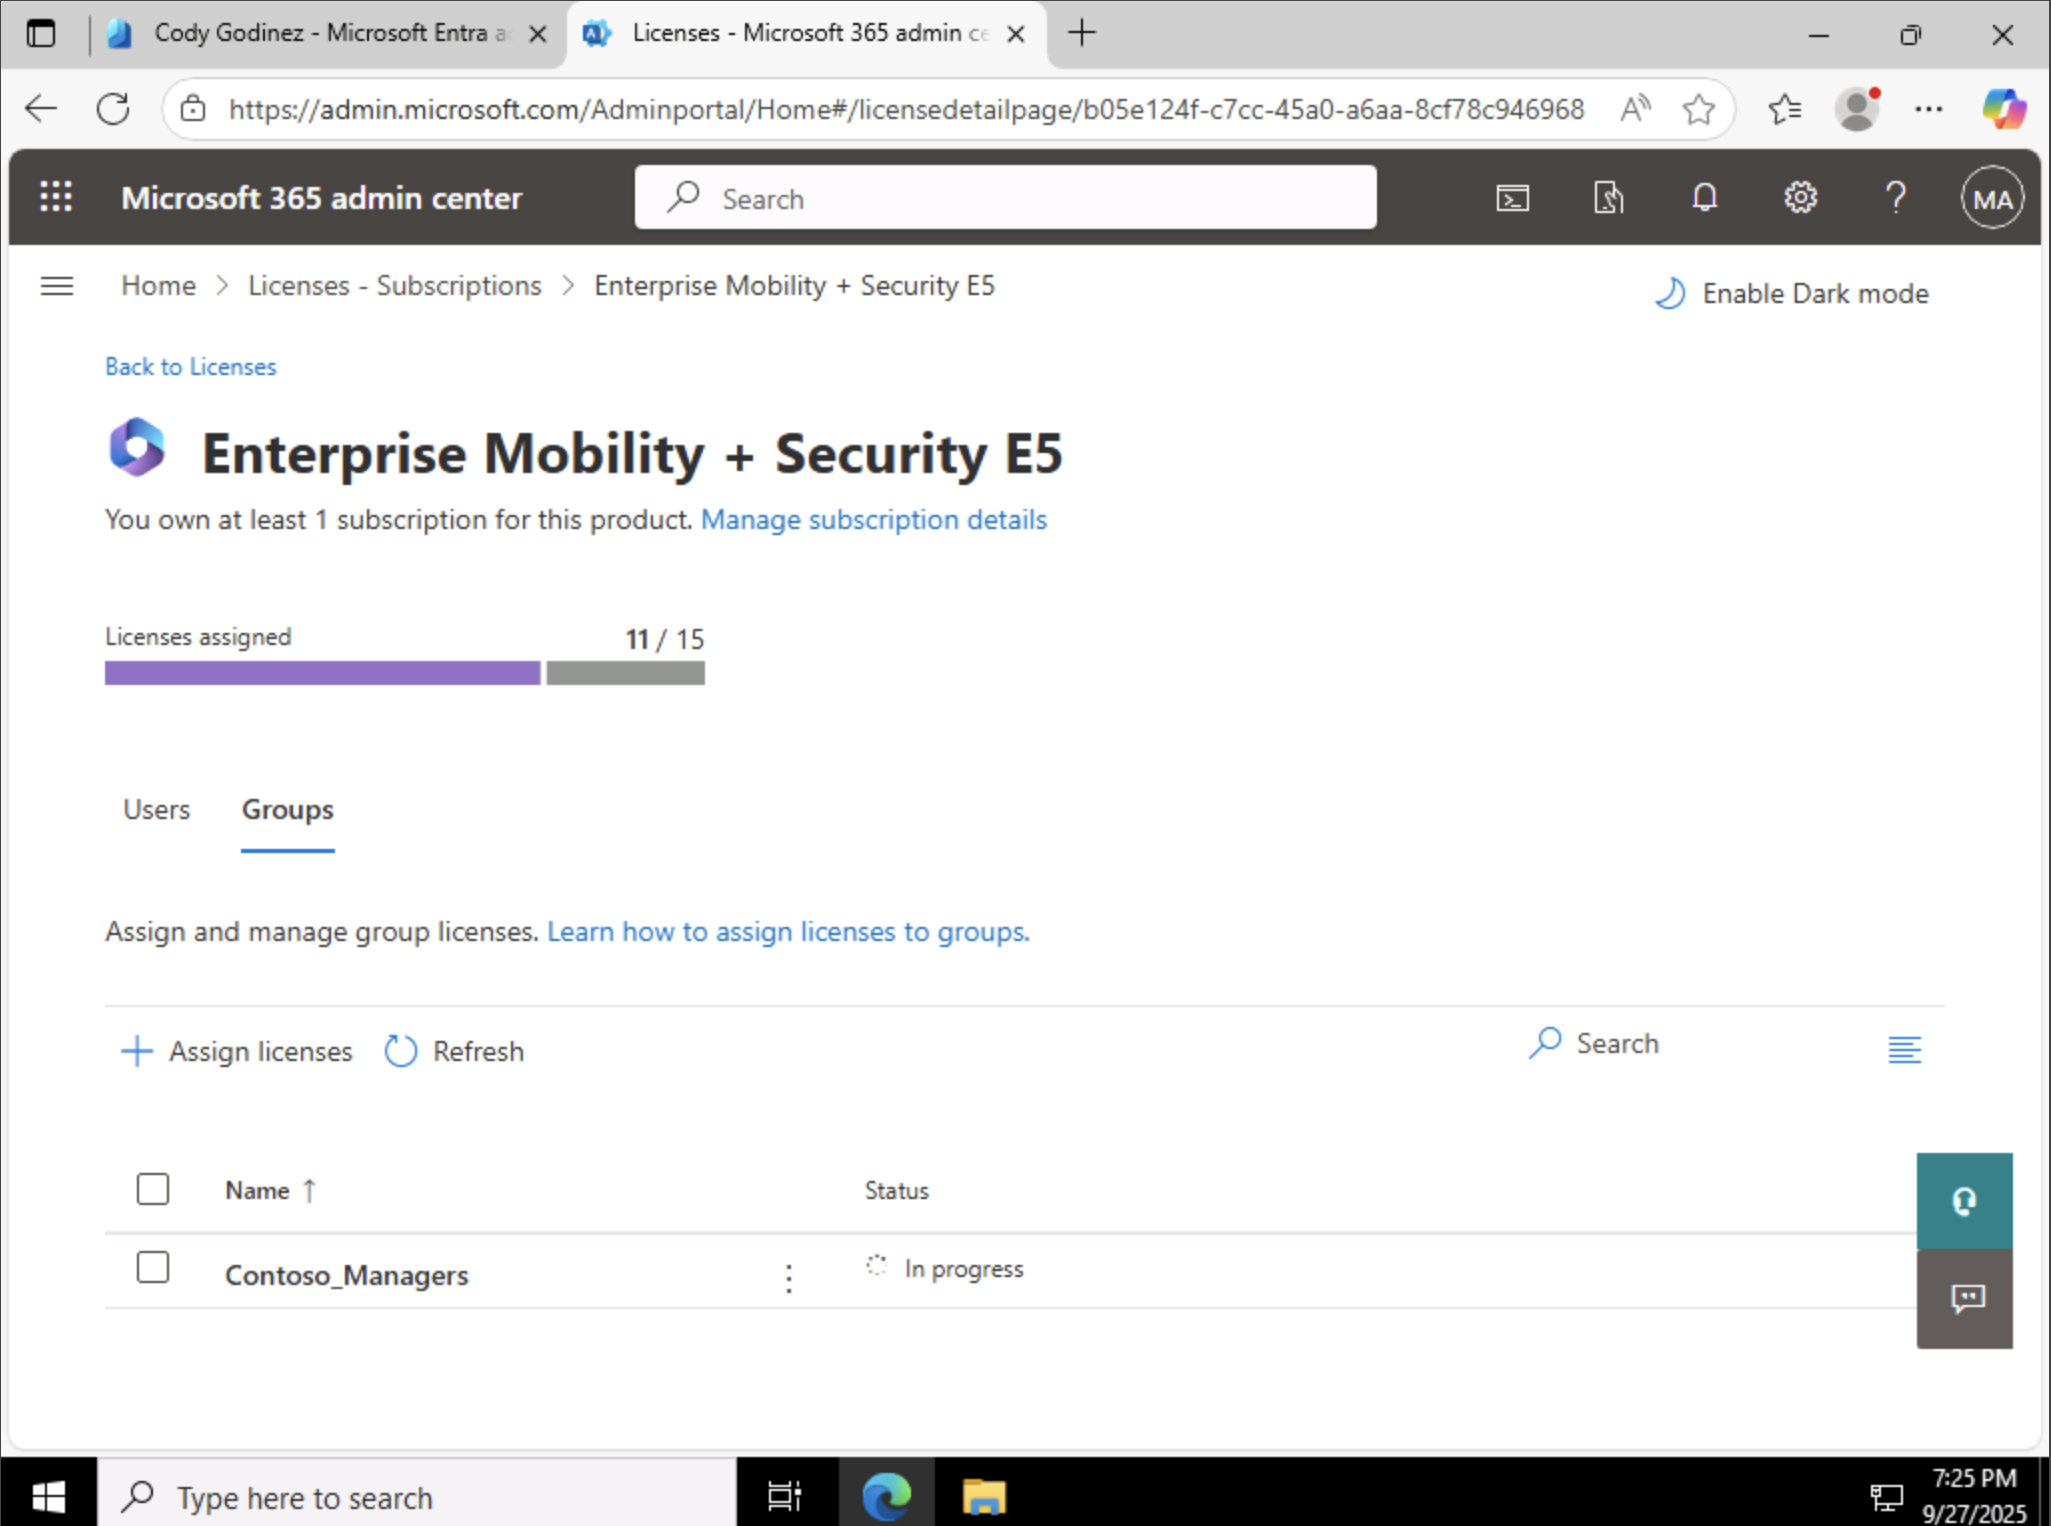Switch to Cody Godinez Entra browser tab
Screen dimensions: 2051x1526
pos(320,34)
